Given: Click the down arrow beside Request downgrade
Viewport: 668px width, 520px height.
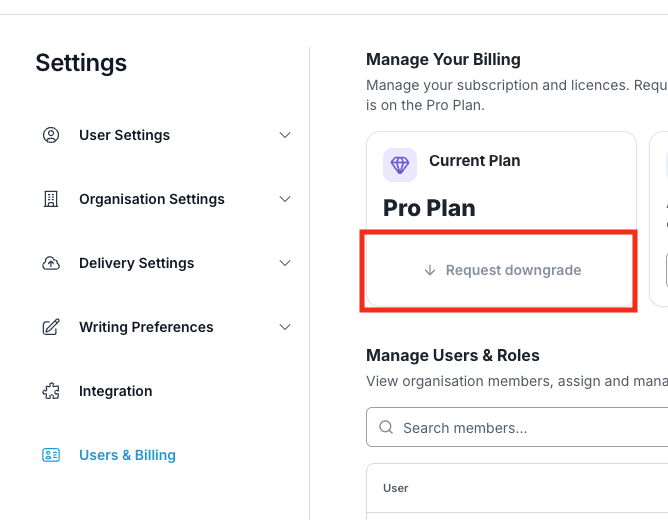Looking at the screenshot, I should (430, 270).
